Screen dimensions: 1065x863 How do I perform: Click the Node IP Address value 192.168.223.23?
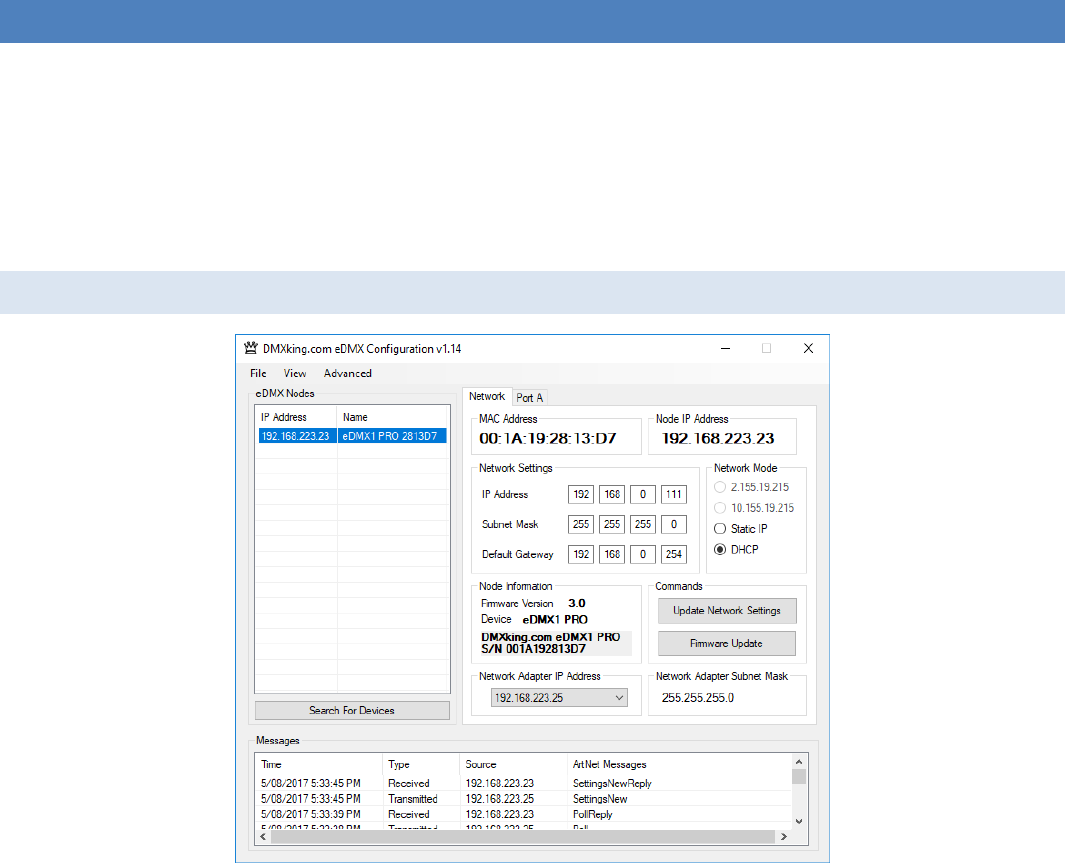[718, 439]
